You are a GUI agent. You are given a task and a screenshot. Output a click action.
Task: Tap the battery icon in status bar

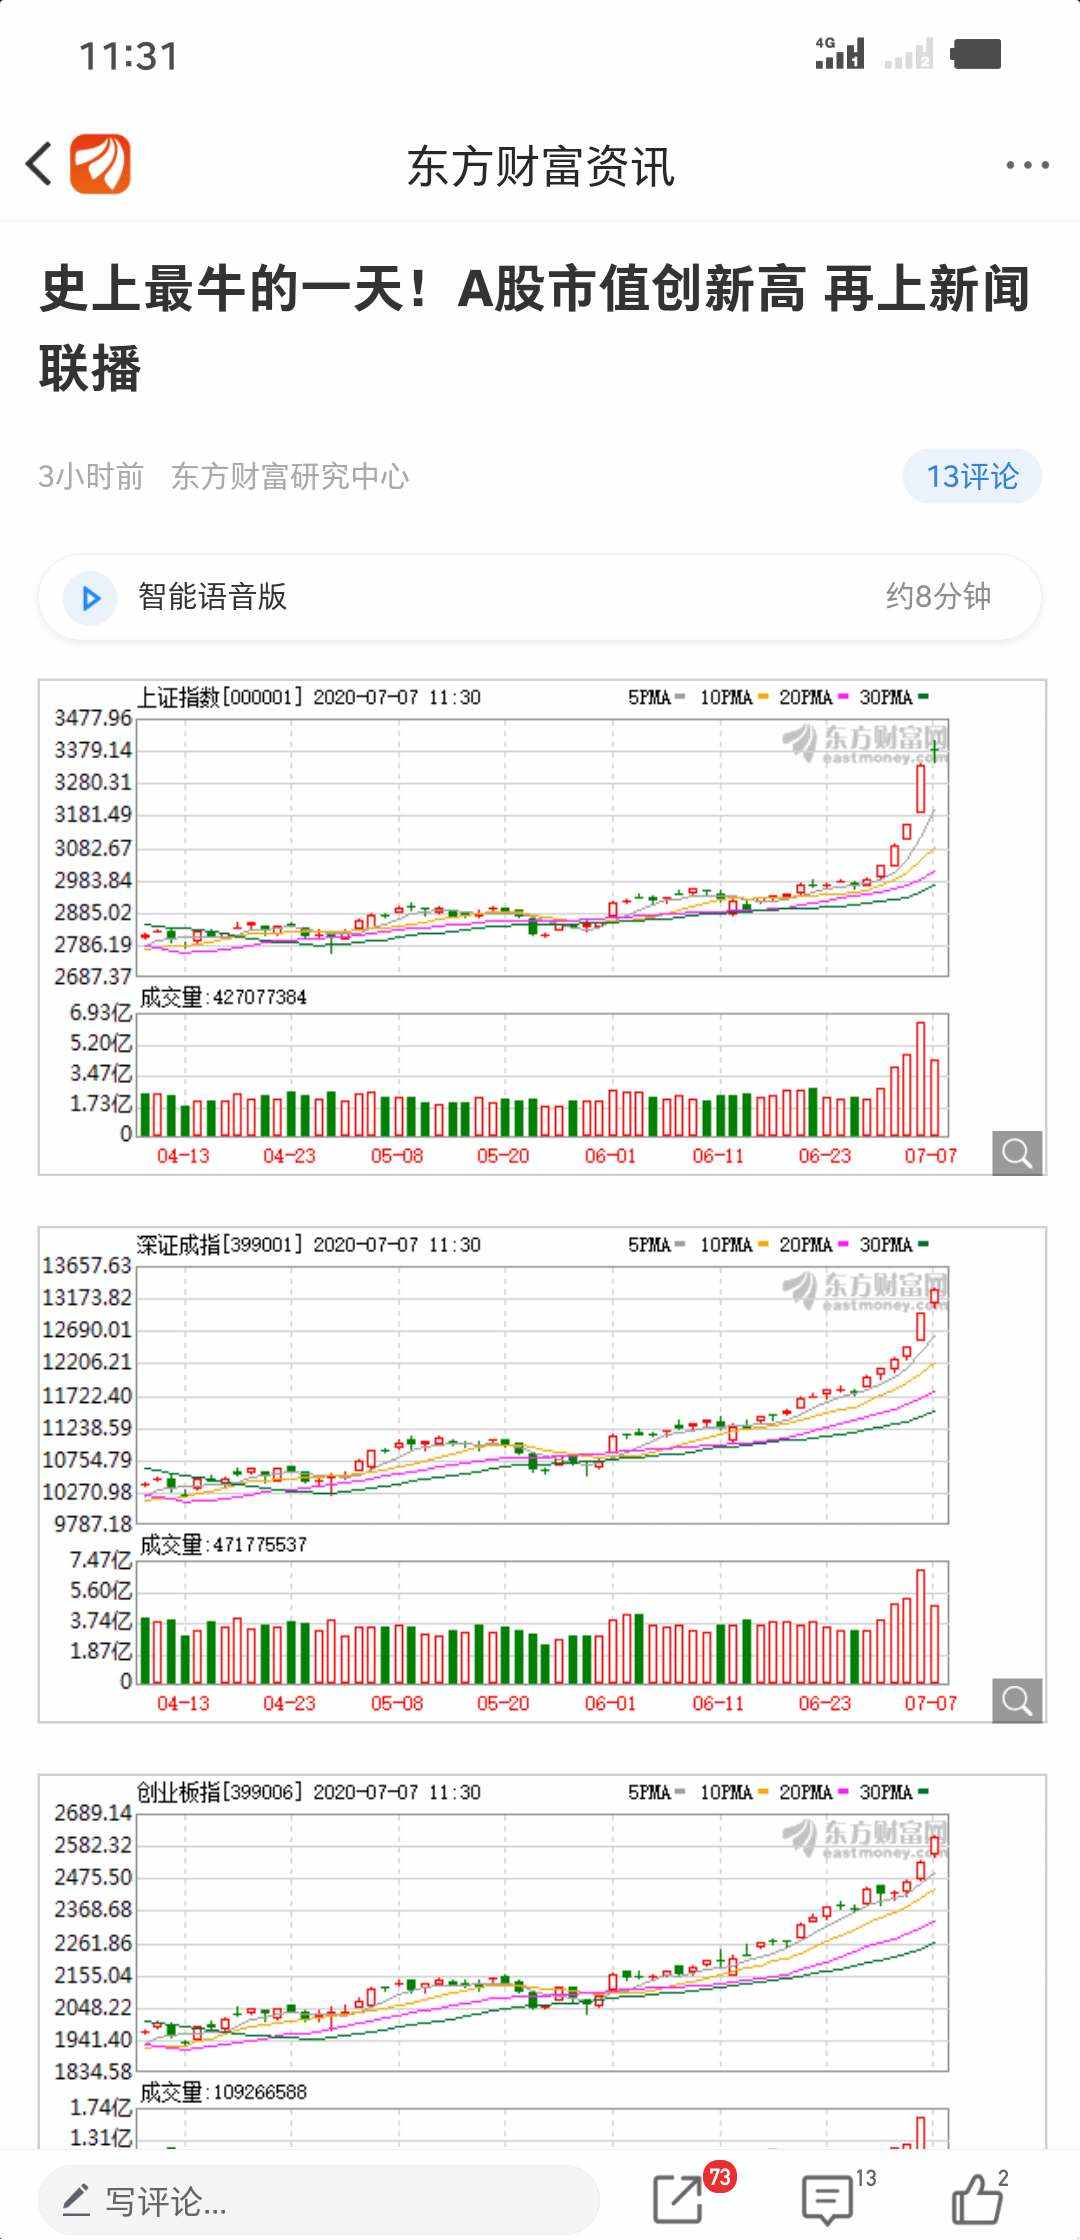pos(976,53)
